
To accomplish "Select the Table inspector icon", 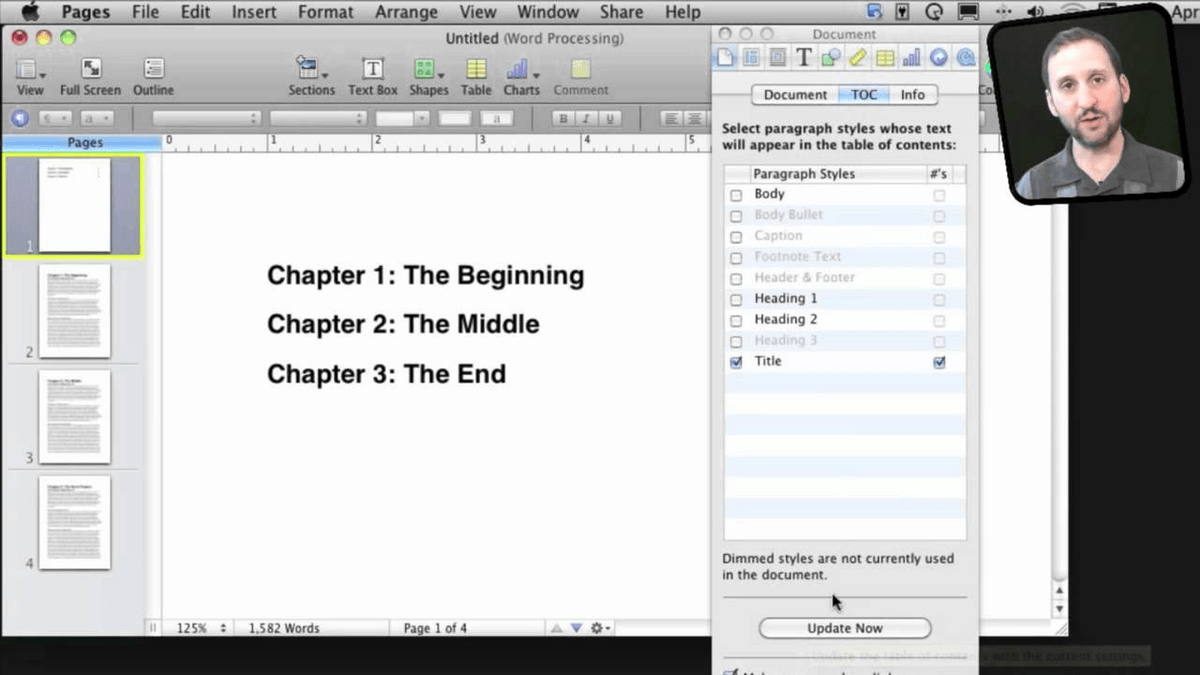I will (x=885, y=58).
